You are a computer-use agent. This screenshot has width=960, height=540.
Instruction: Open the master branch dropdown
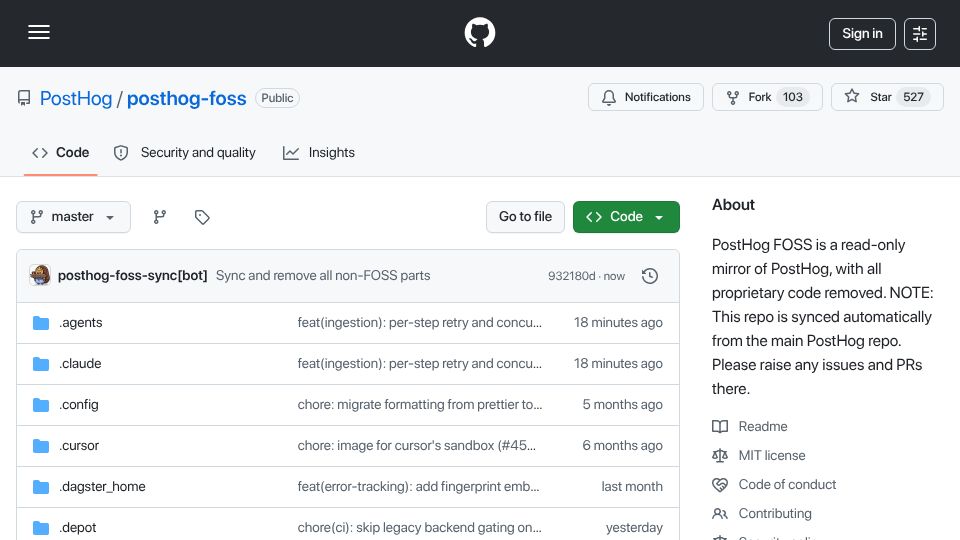click(x=73, y=217)
